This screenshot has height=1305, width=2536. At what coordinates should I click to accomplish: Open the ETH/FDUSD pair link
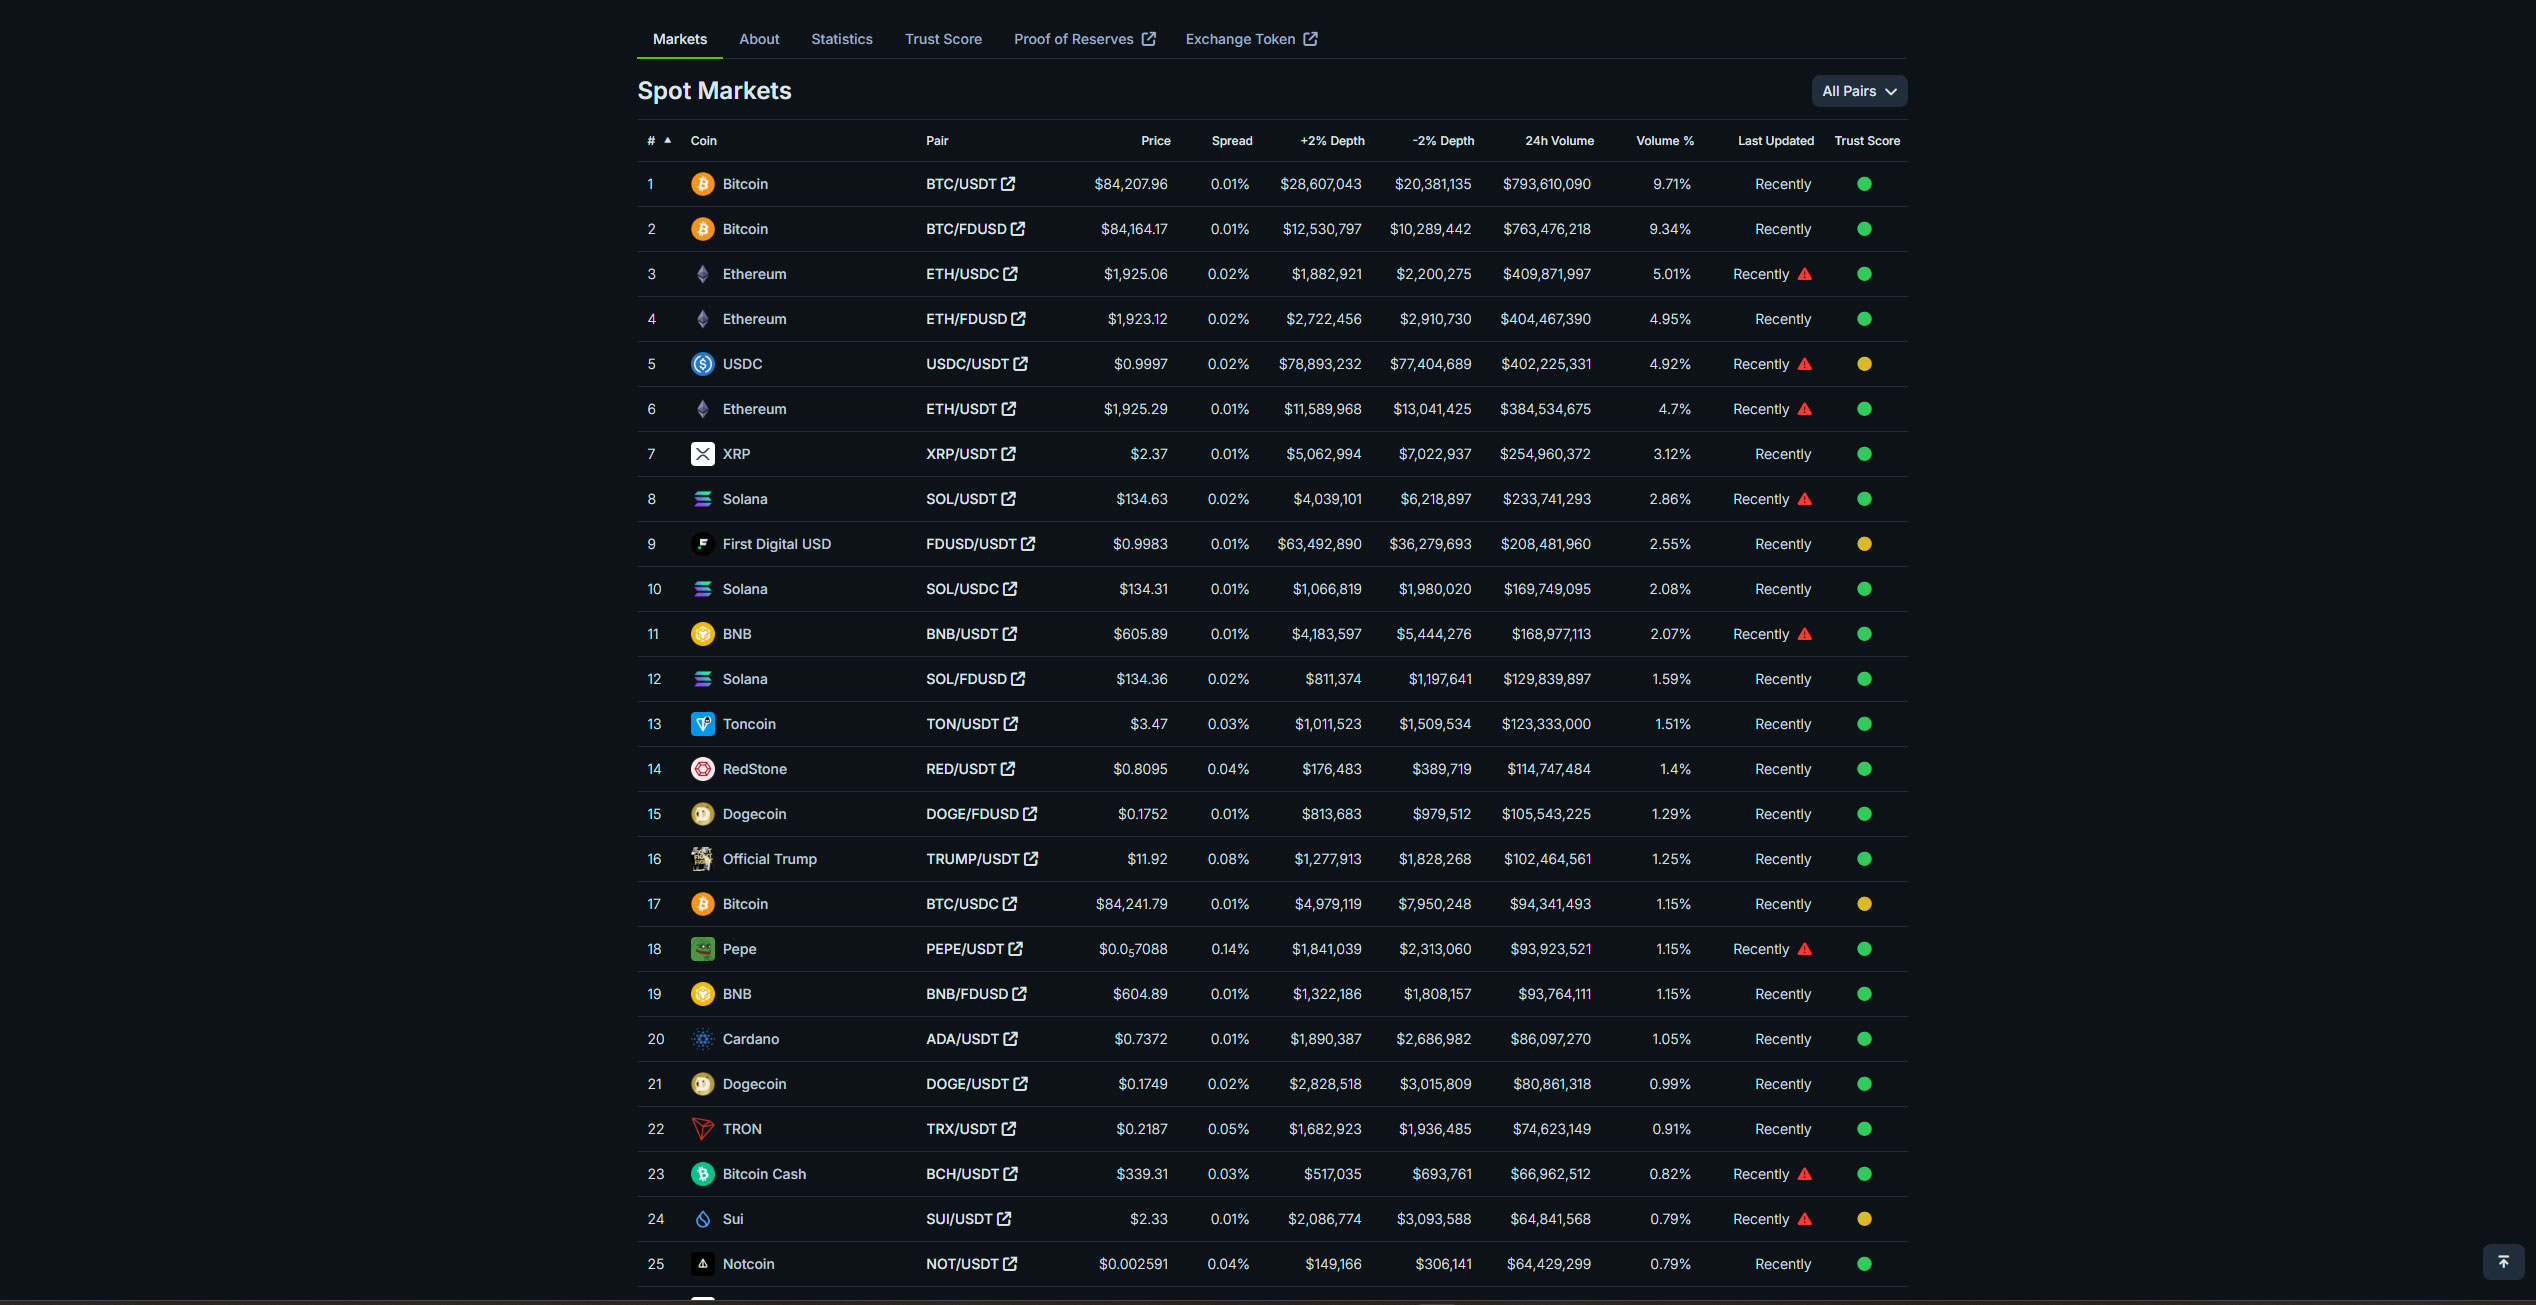(966, 319)
